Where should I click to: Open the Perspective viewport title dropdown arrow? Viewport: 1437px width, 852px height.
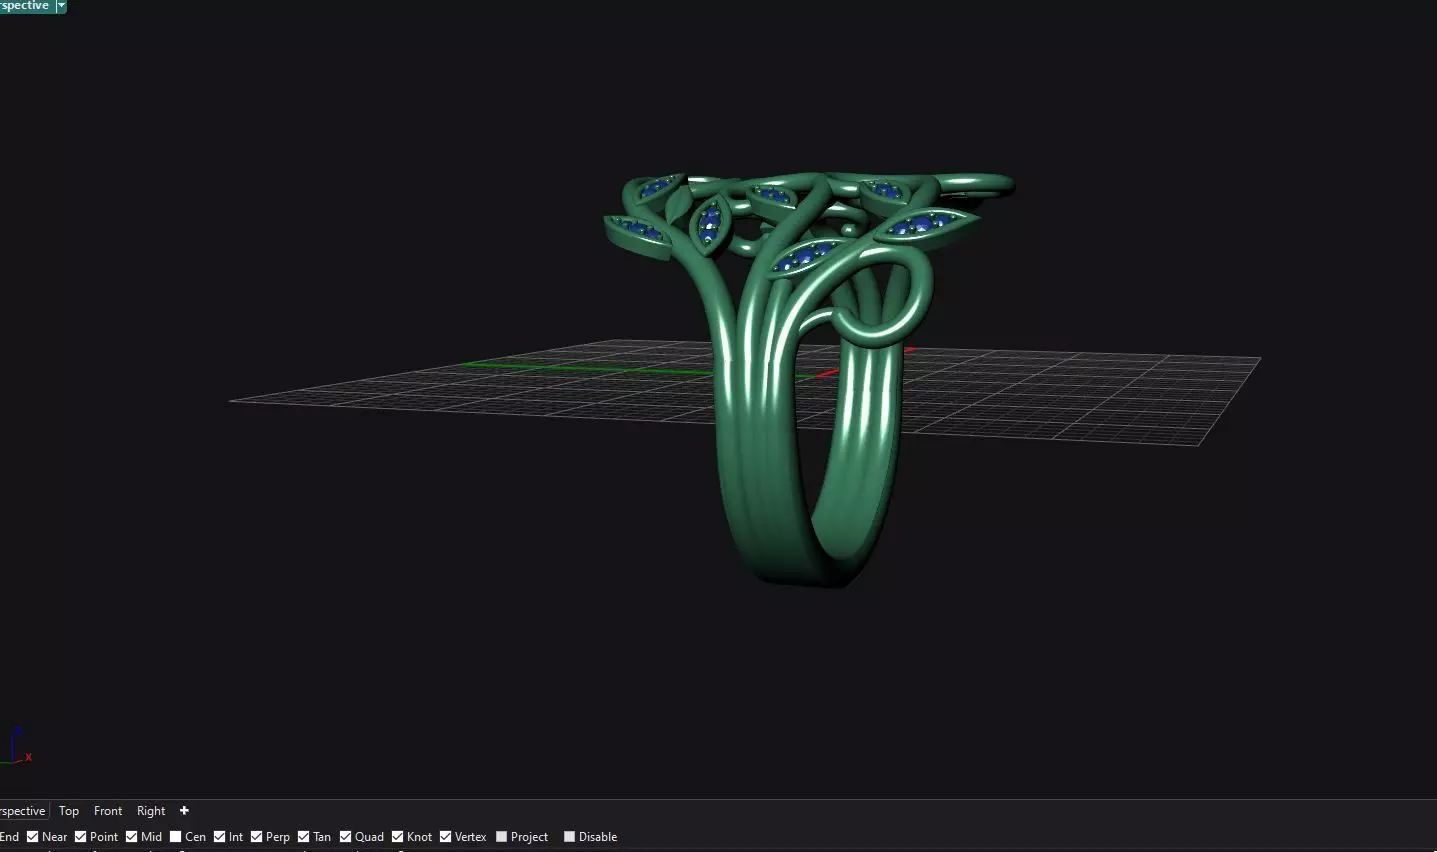click(x=61, y=6)
